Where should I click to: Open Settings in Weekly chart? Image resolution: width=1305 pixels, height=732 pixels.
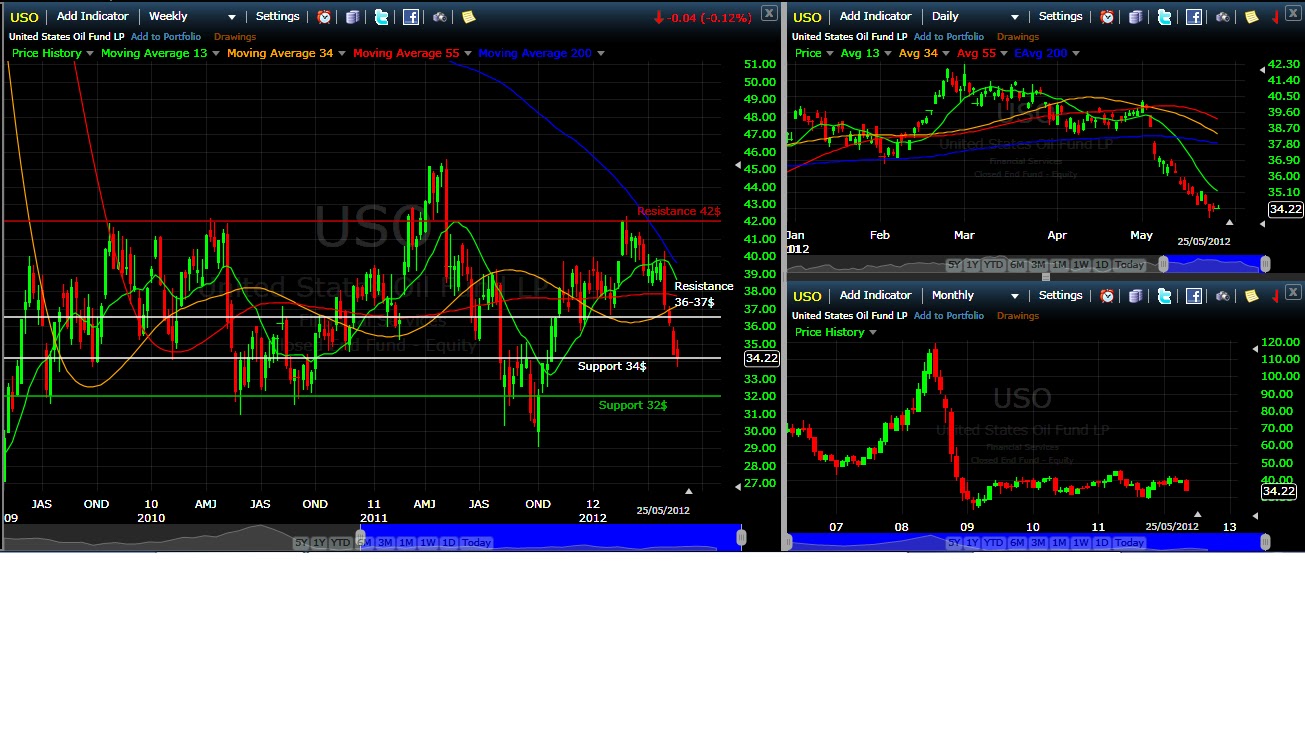tap(277, 17)
